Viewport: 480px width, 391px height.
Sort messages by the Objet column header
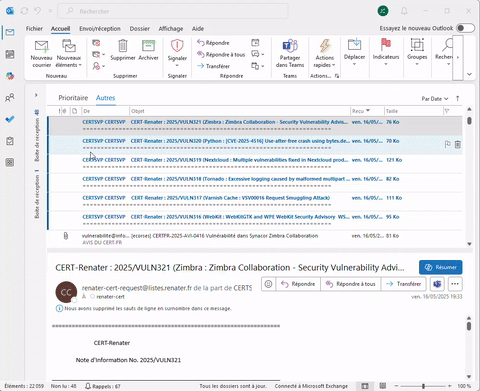[240, 111]
